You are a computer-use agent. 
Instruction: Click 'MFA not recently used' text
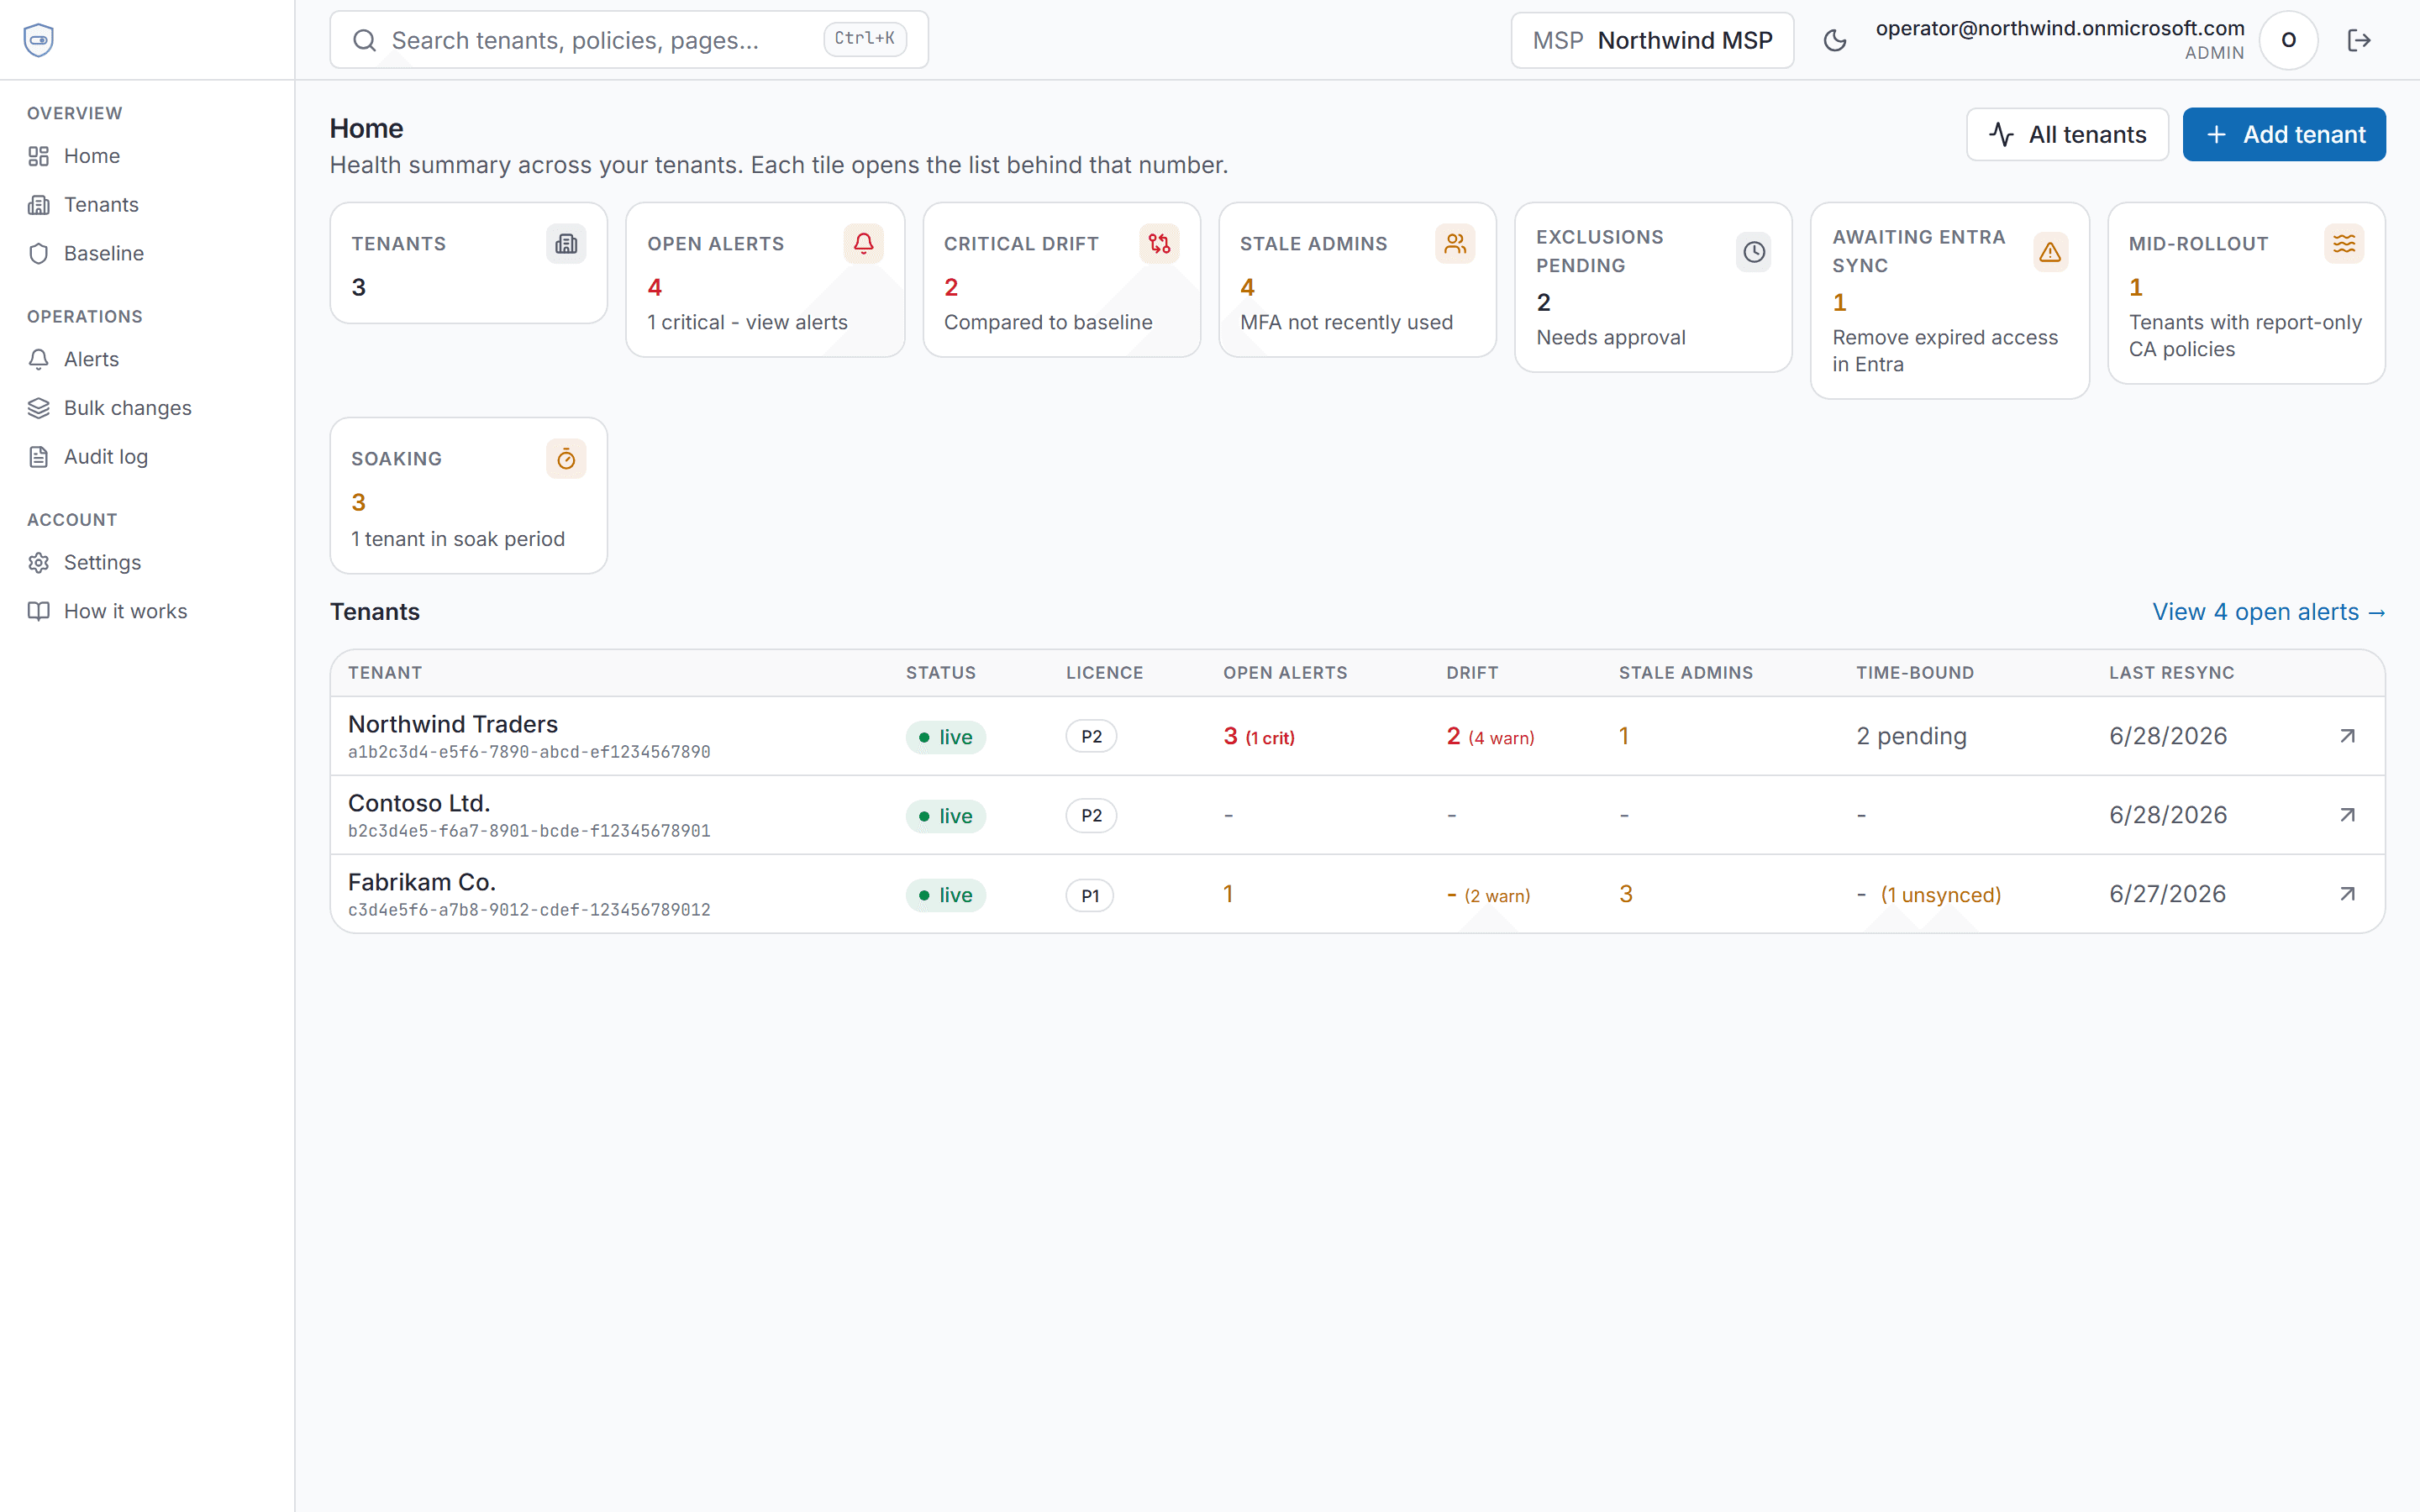click(1346, 322)
